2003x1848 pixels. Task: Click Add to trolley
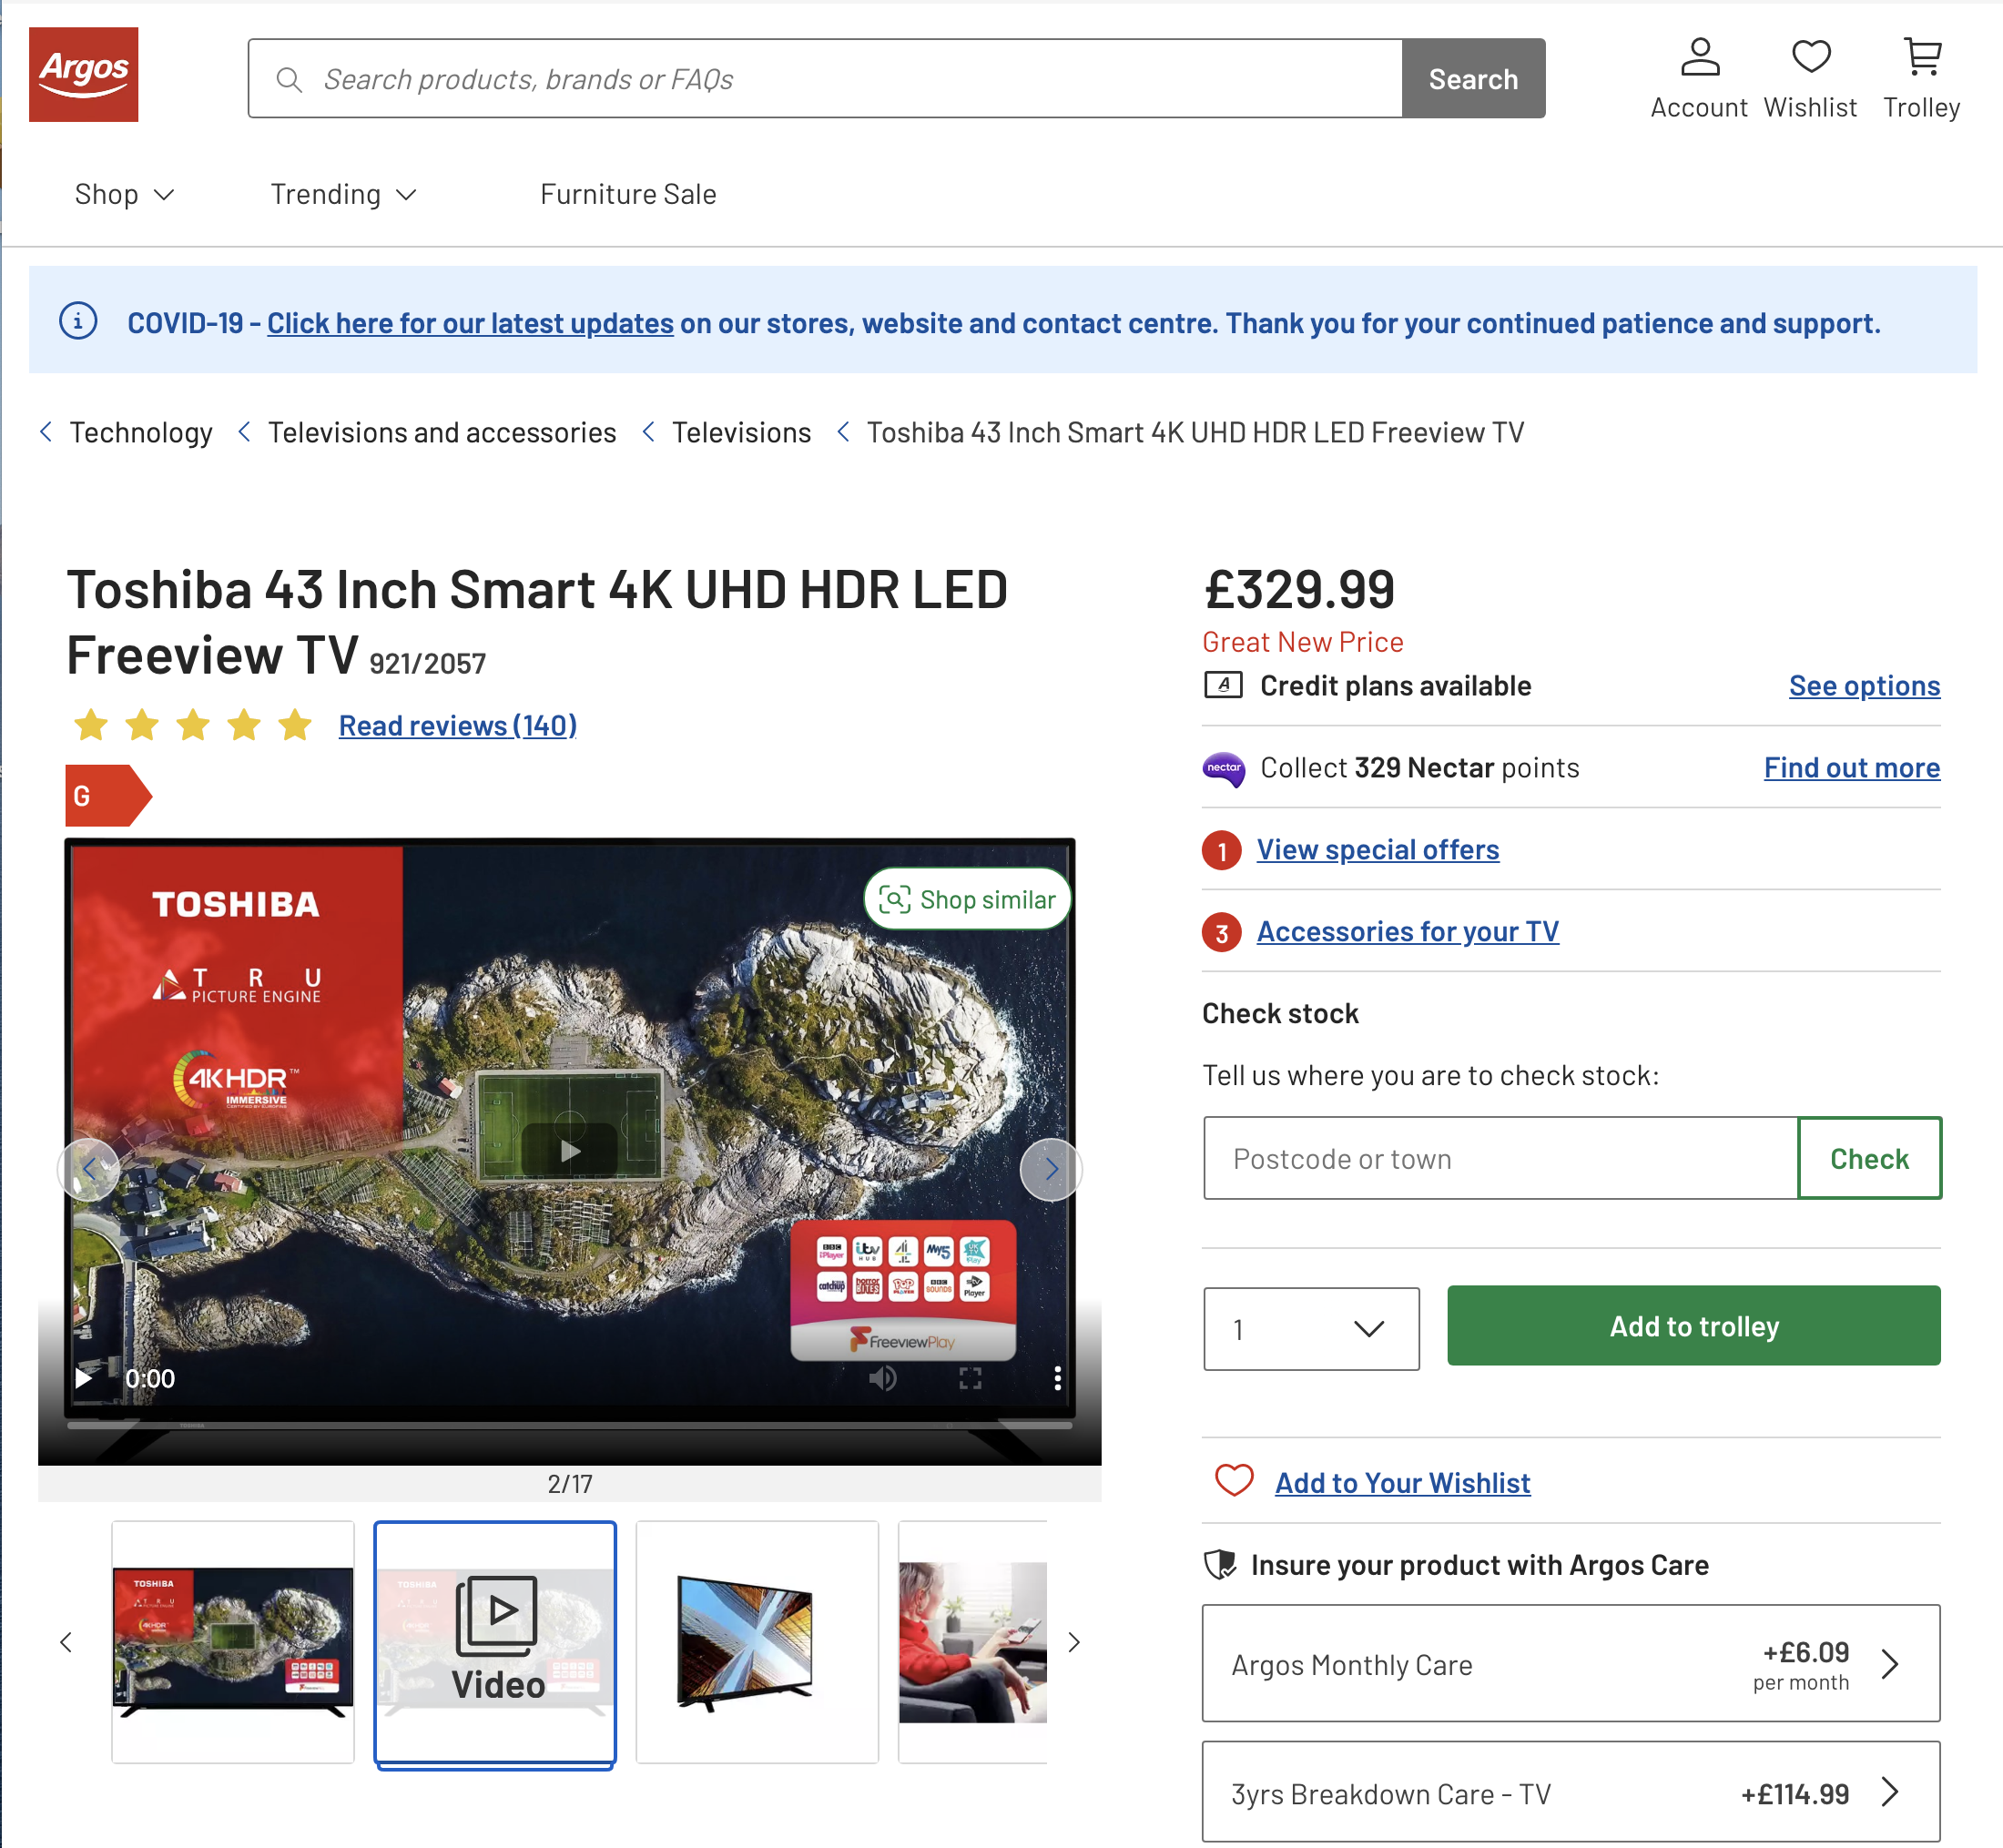(1693, 1326)
